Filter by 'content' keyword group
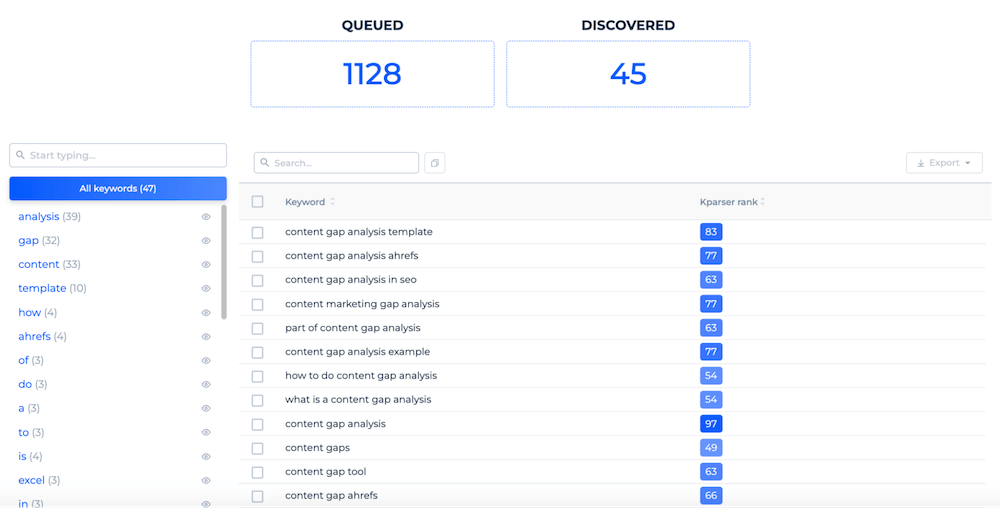The height and width of the screenshot is (508, 1000). (x=49, y=265)
